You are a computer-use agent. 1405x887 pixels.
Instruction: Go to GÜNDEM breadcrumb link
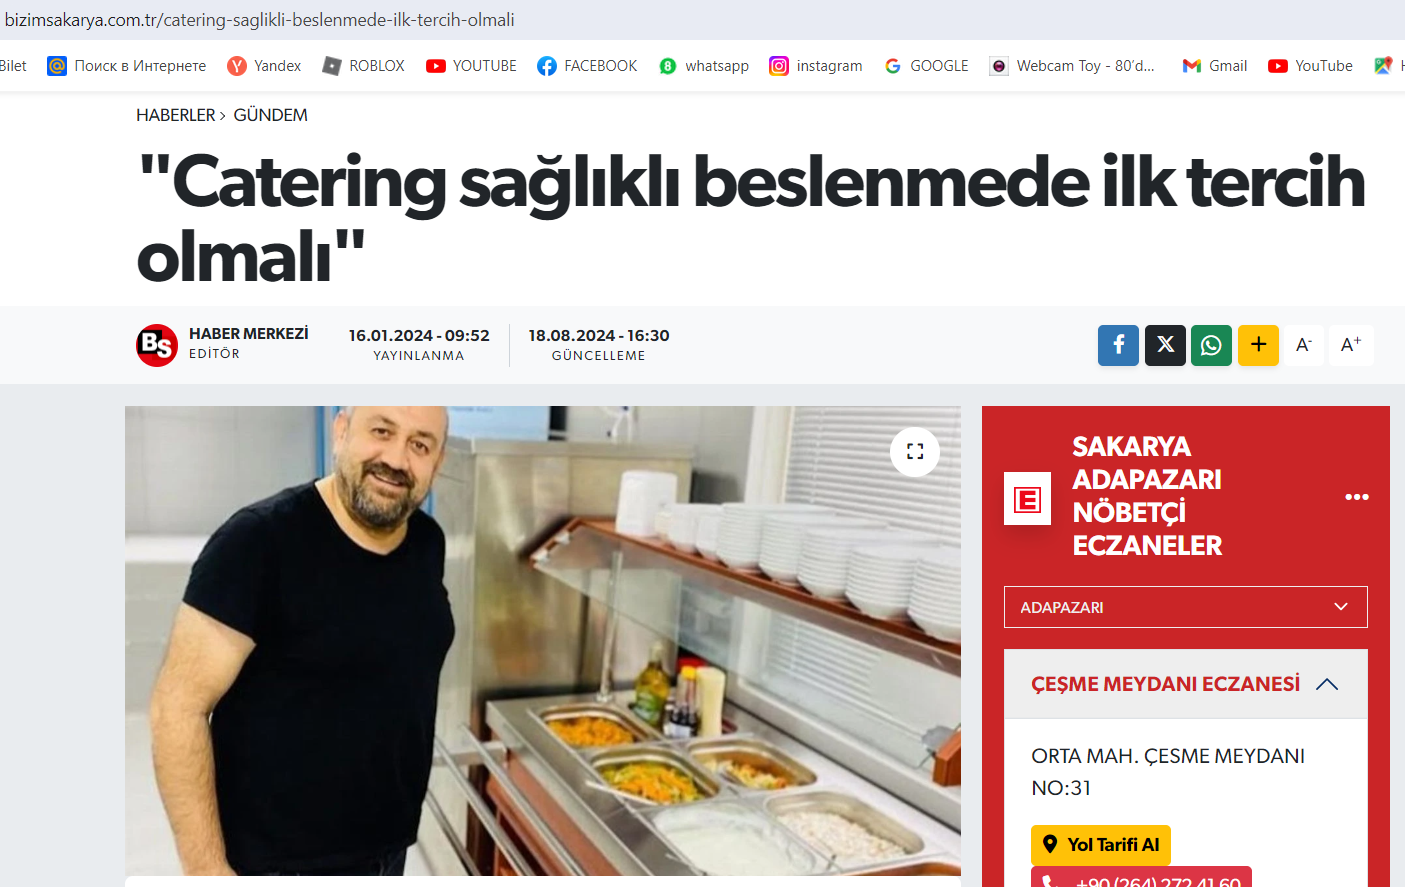click(270, 115)
